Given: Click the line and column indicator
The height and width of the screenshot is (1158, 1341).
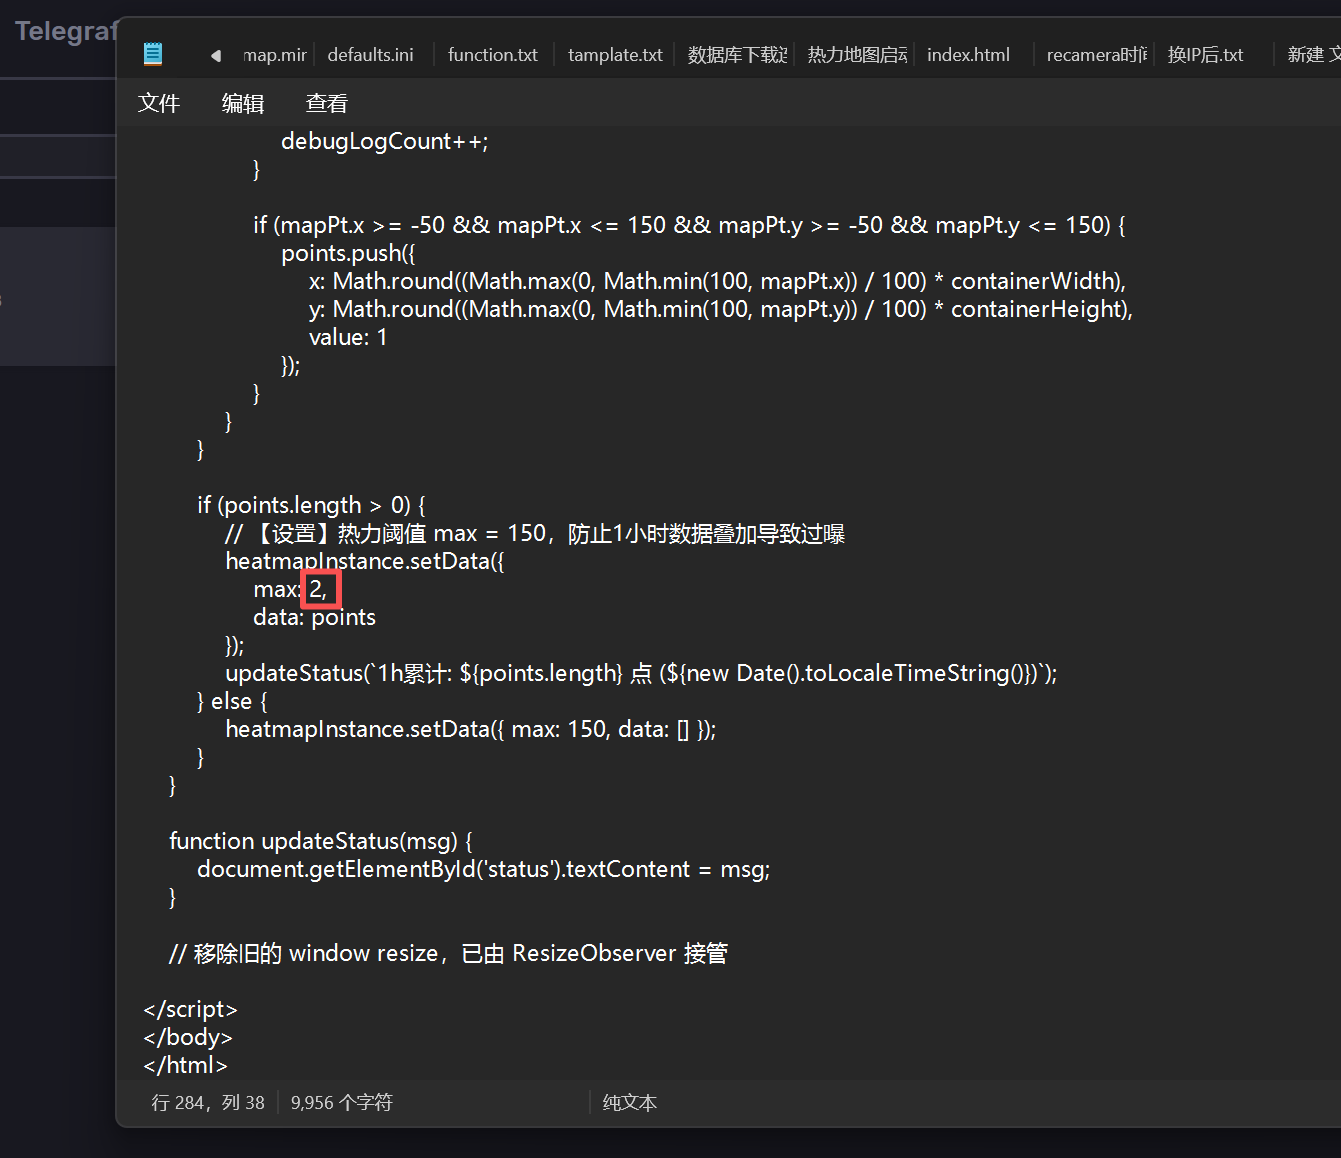Looking at the screenshot, I should 208,1102.
